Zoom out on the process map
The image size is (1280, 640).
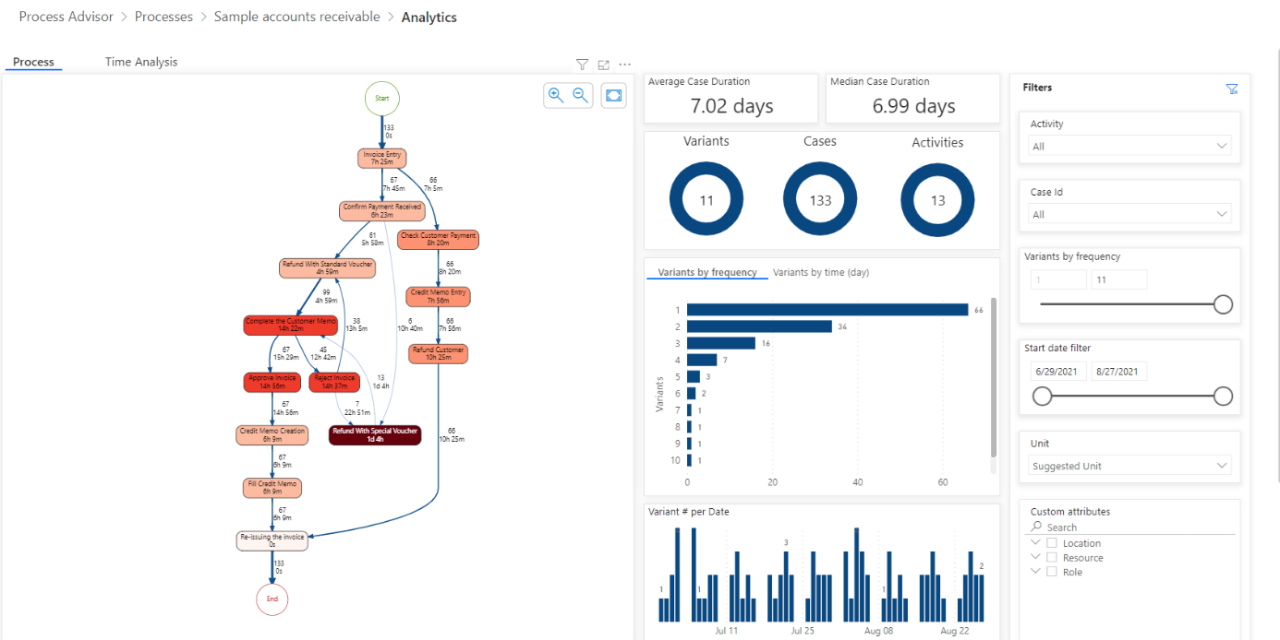(x=580, y=95)
